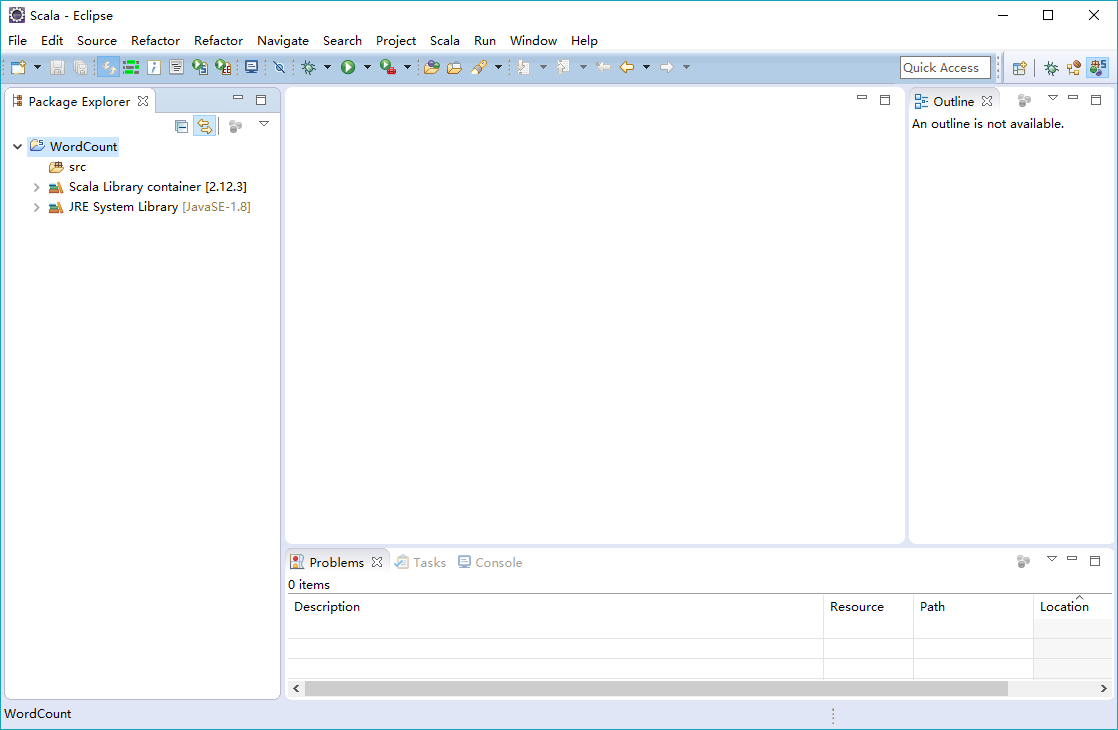Maximize the Package Explorer view
This screenshot has width=1118, height=730.
(261, 100)
